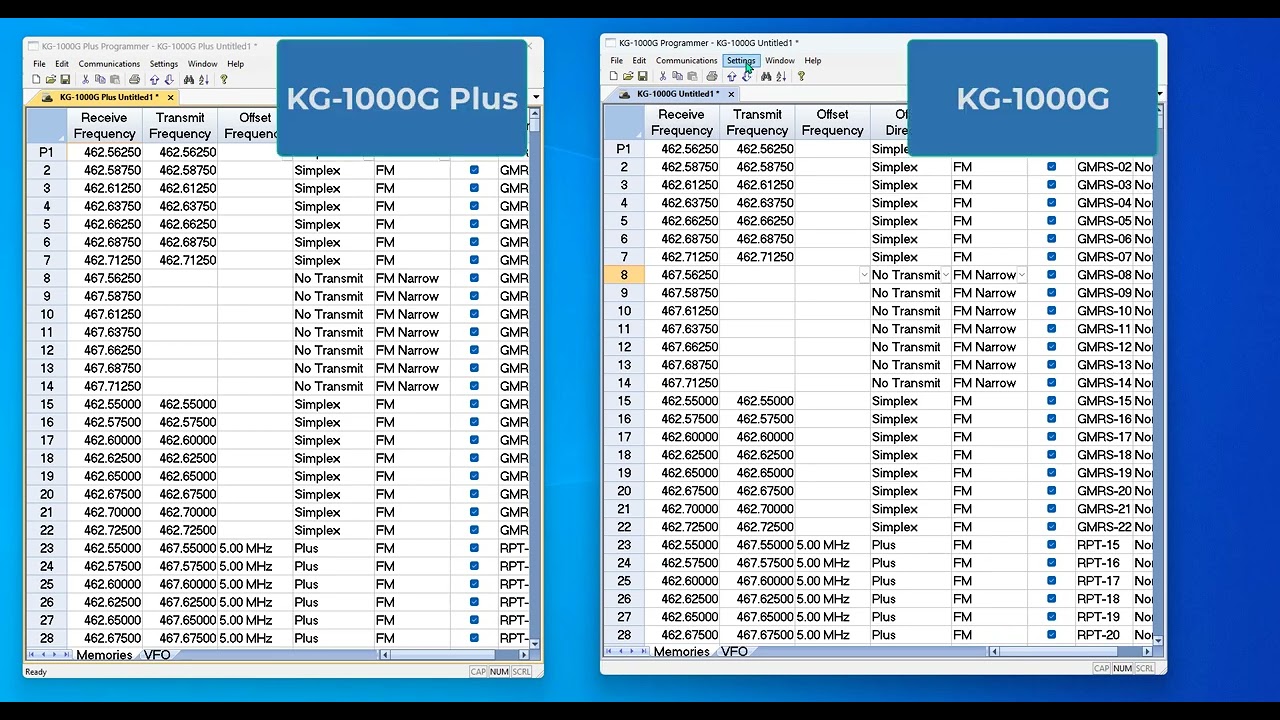The width and height of the screenshot is (1280, 720).
Task: Click Sort A-Z icon in KG-1000G Programmer window
Action: tap(781, 76)
